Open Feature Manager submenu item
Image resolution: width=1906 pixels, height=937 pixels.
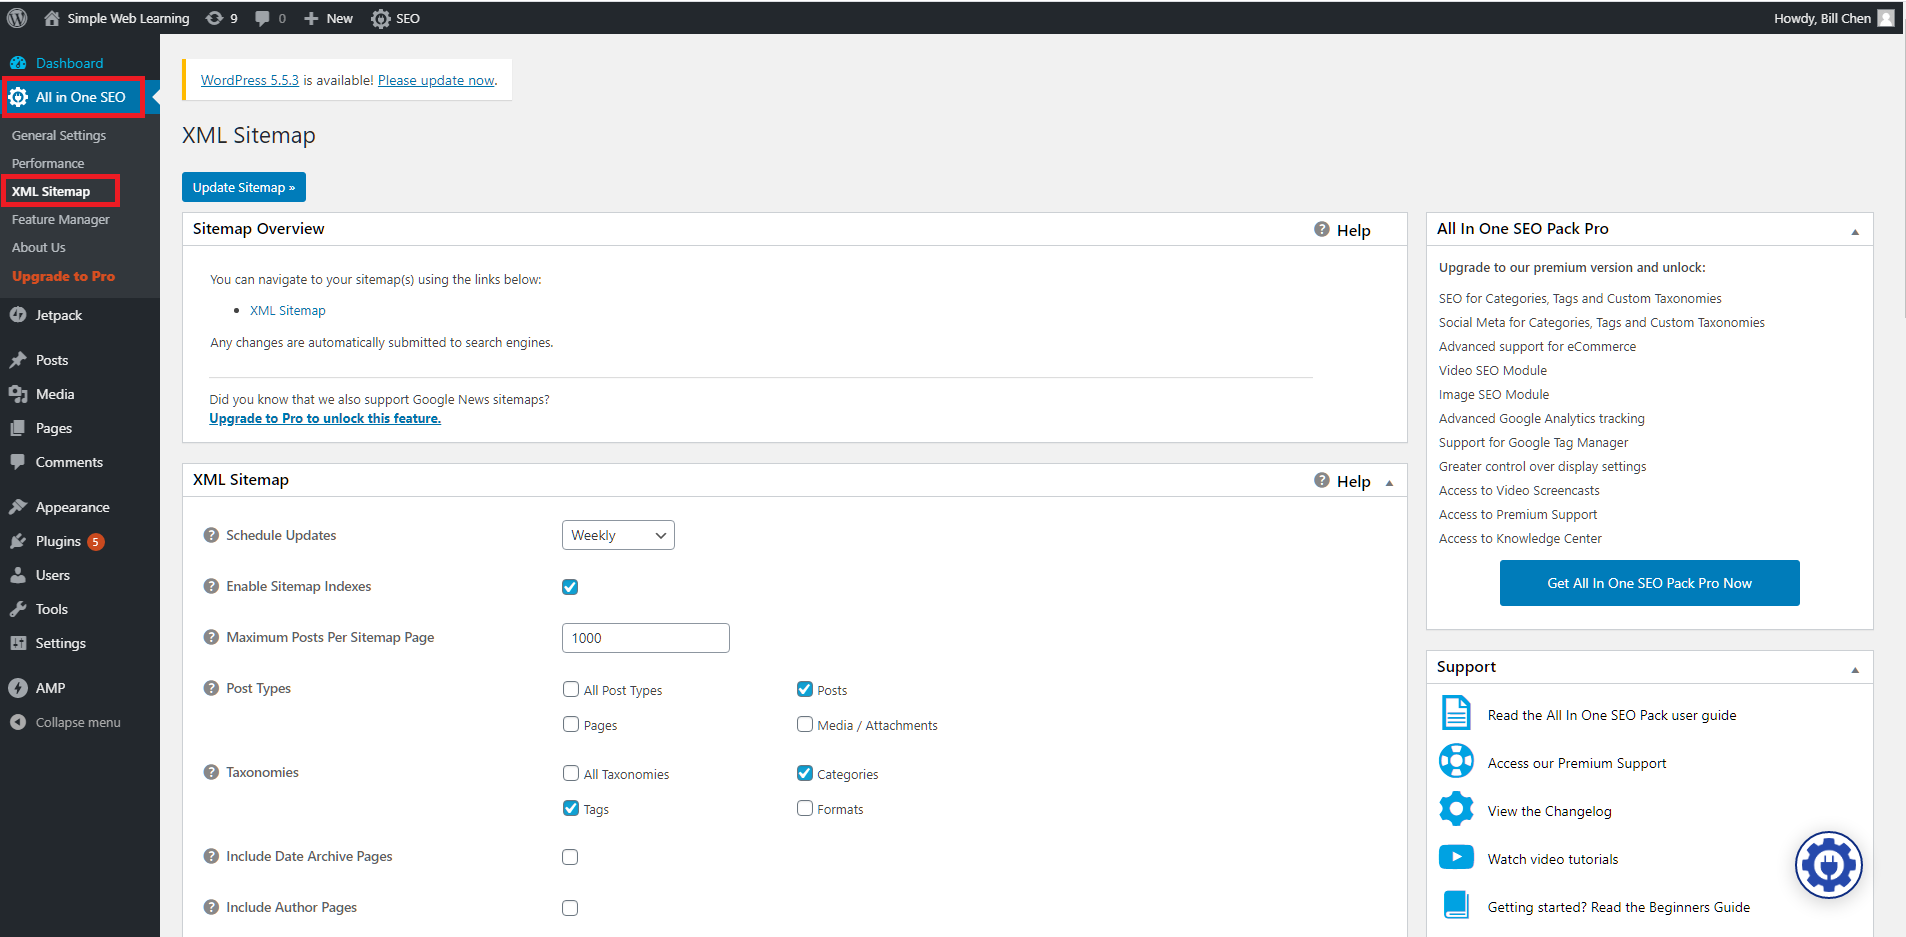pos(61,219)
